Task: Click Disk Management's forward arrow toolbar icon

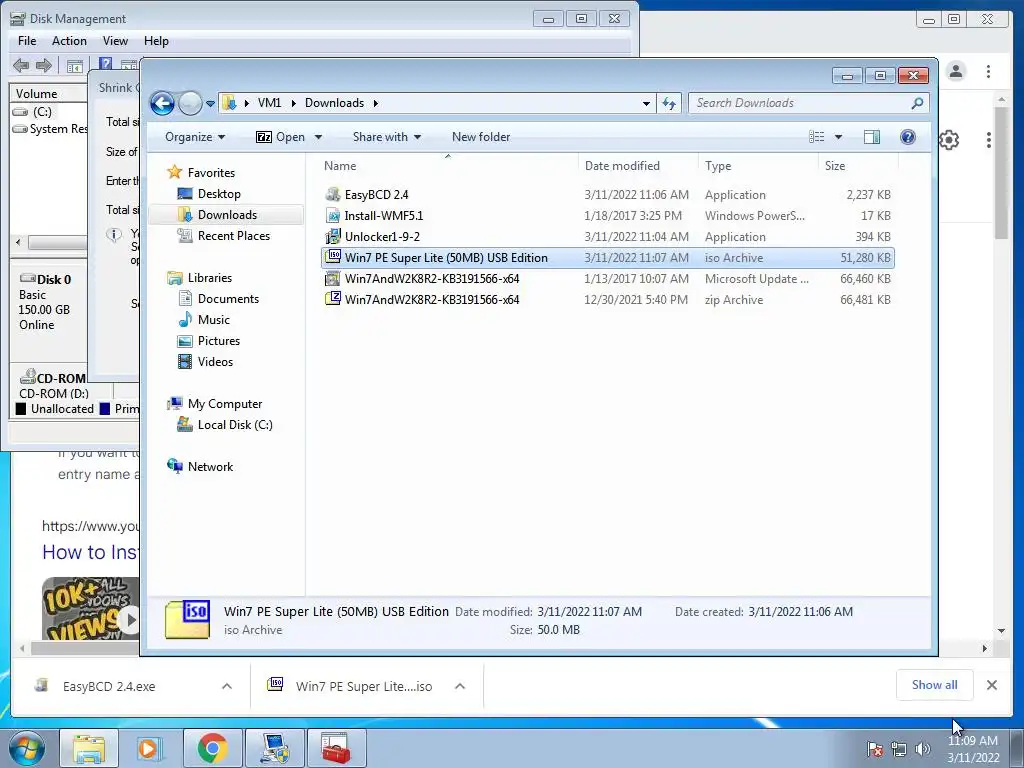Action: click(x=44, y=65)
